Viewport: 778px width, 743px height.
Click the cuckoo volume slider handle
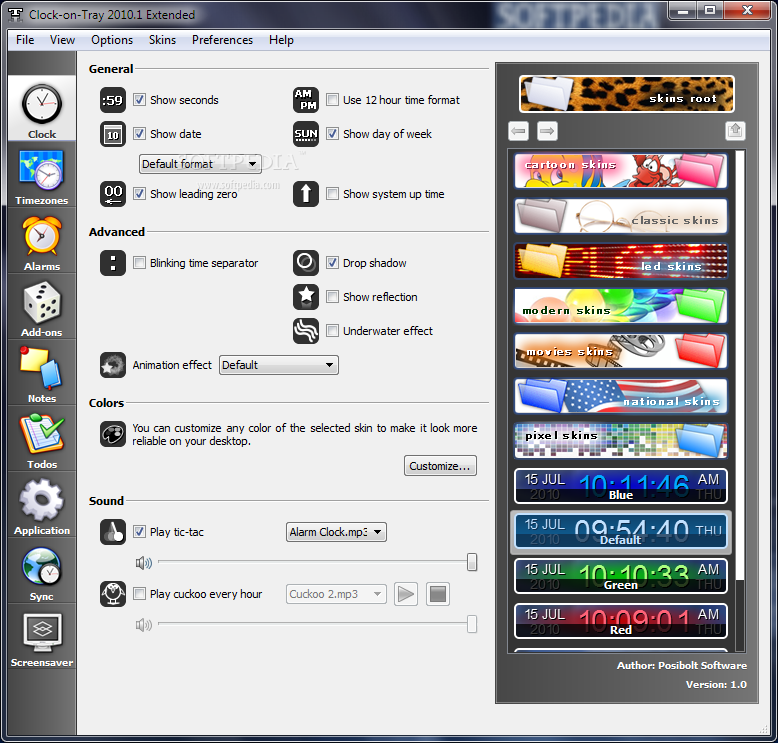pos(472,624)
